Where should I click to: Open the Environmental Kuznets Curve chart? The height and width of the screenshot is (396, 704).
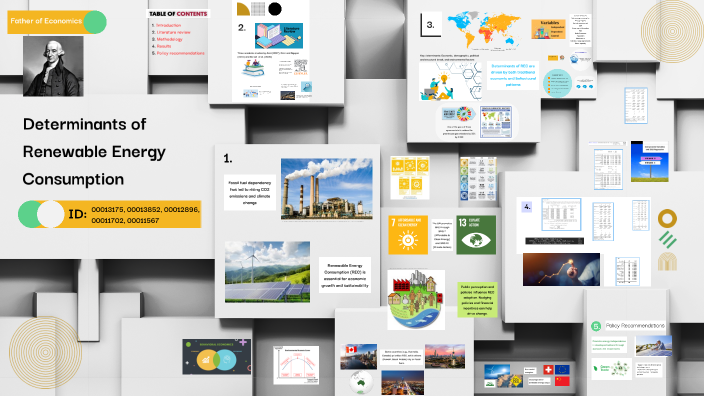point(296,365)
